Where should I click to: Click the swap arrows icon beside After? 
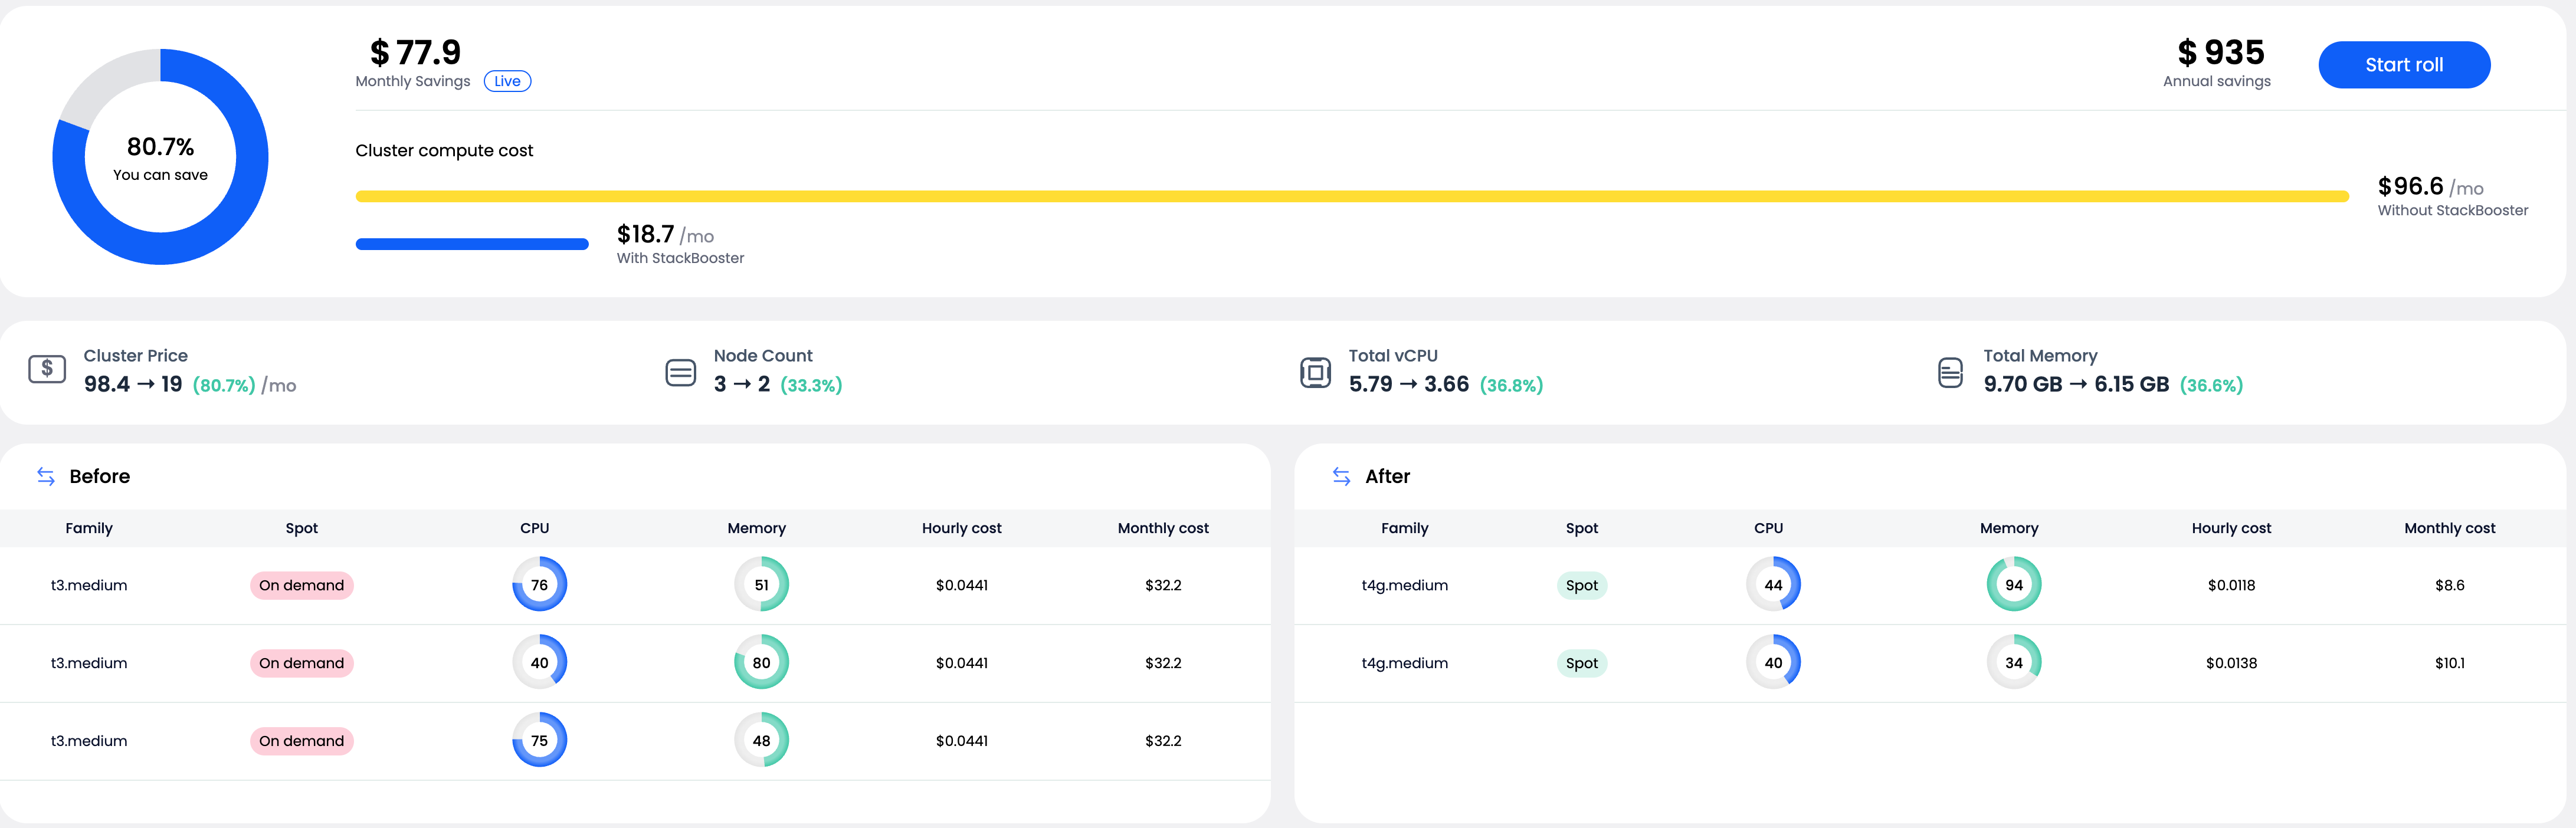[1341, 476]
